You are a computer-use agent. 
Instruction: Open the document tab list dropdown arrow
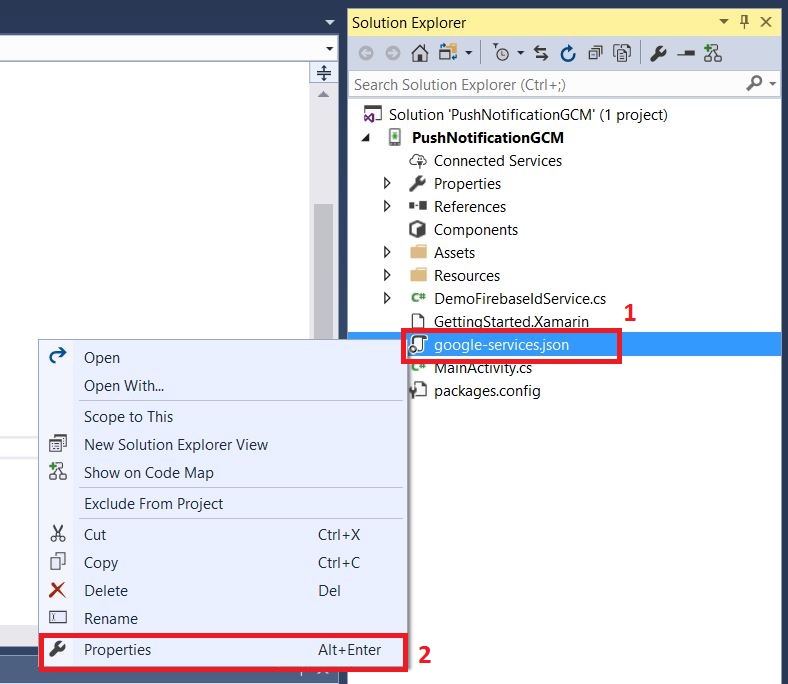(330, 22)
